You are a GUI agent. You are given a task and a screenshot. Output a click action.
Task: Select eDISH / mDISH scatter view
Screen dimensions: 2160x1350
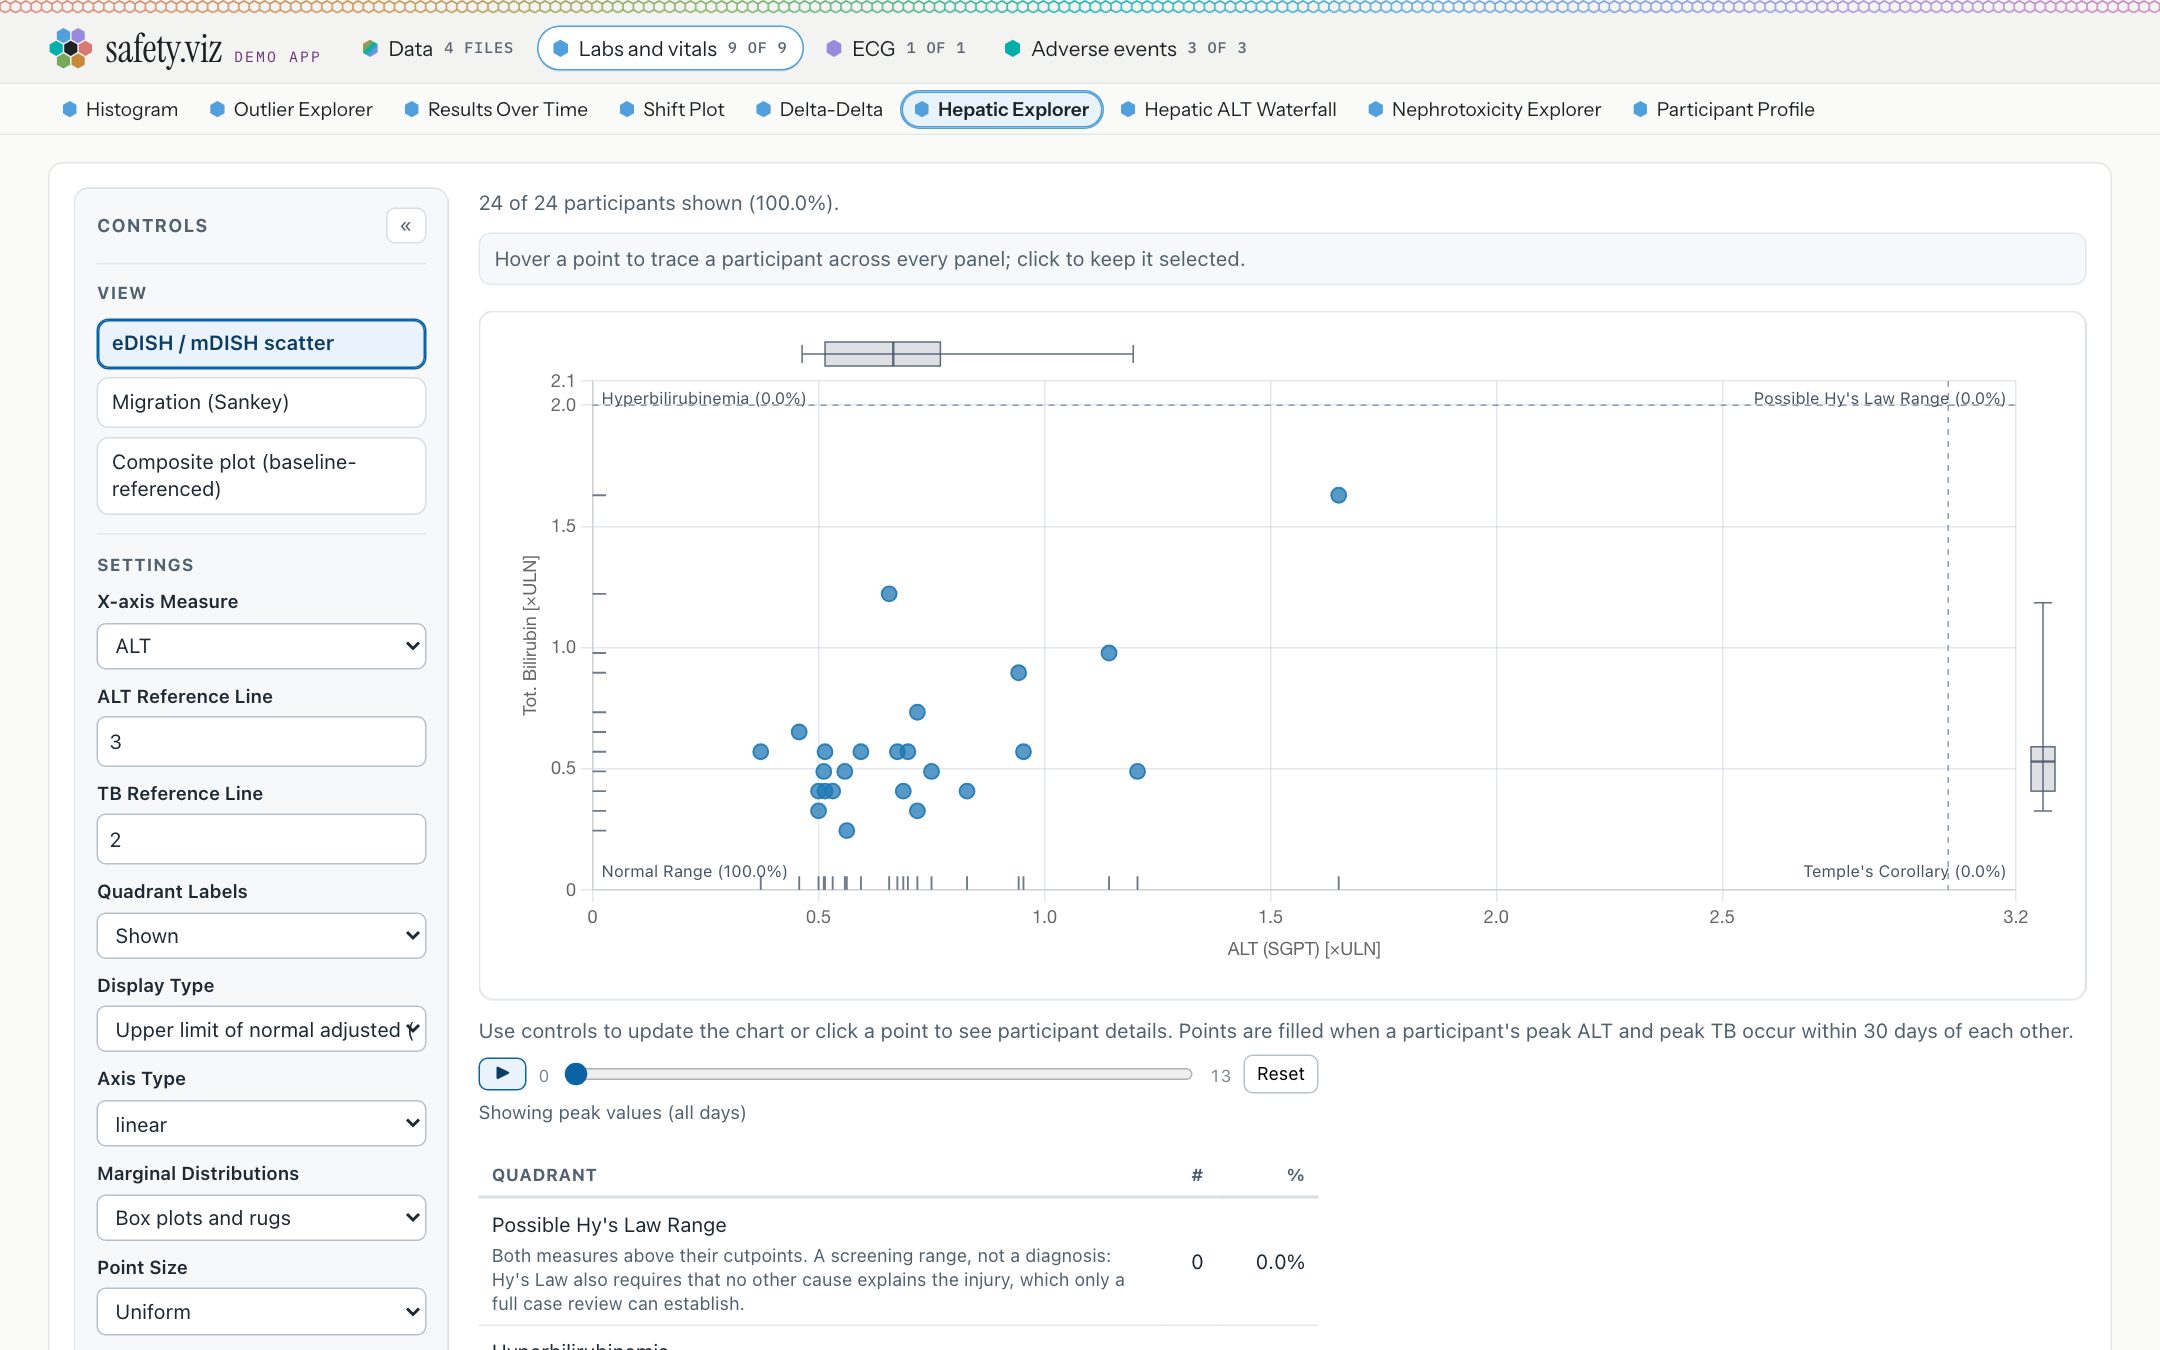(x=261, y=343)
